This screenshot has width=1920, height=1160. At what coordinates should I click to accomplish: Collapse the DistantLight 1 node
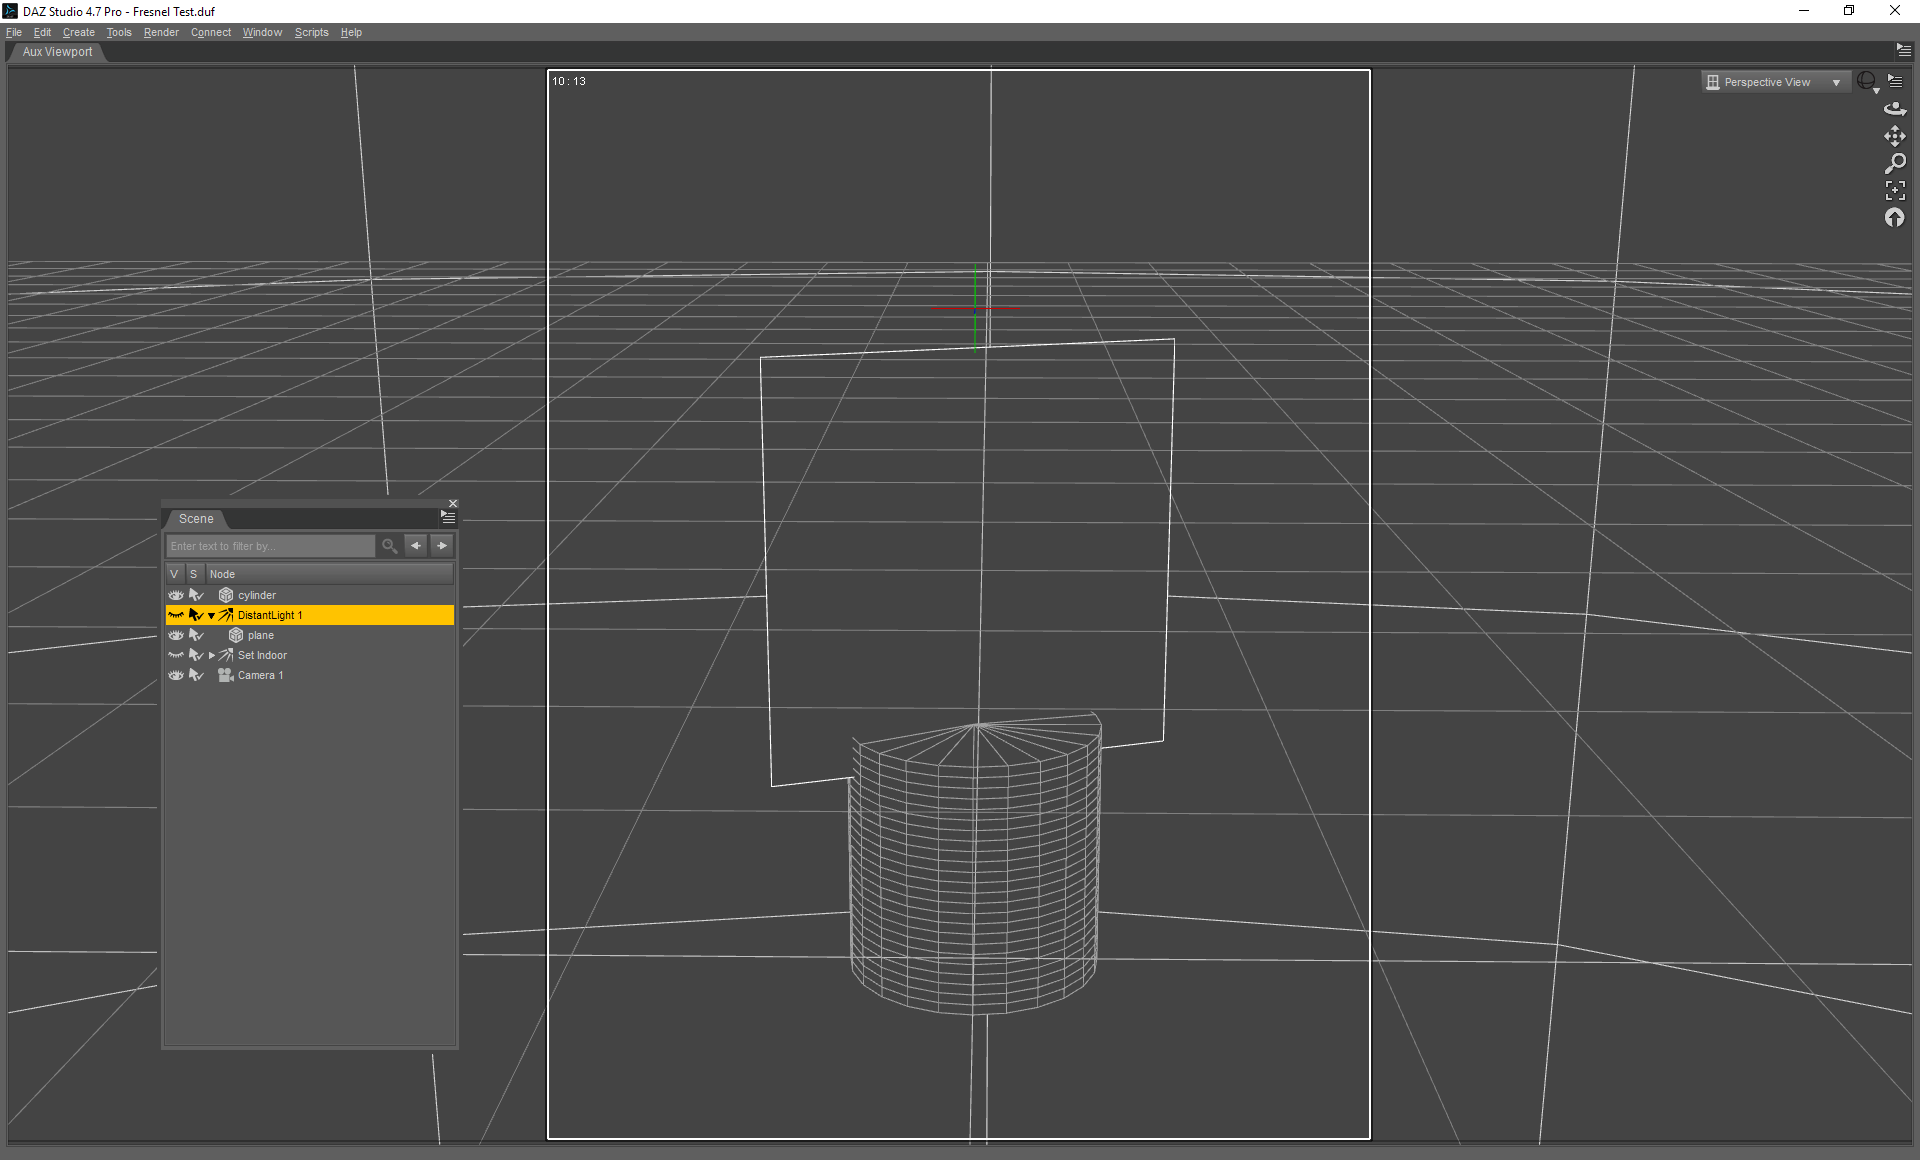click(211, 615)
